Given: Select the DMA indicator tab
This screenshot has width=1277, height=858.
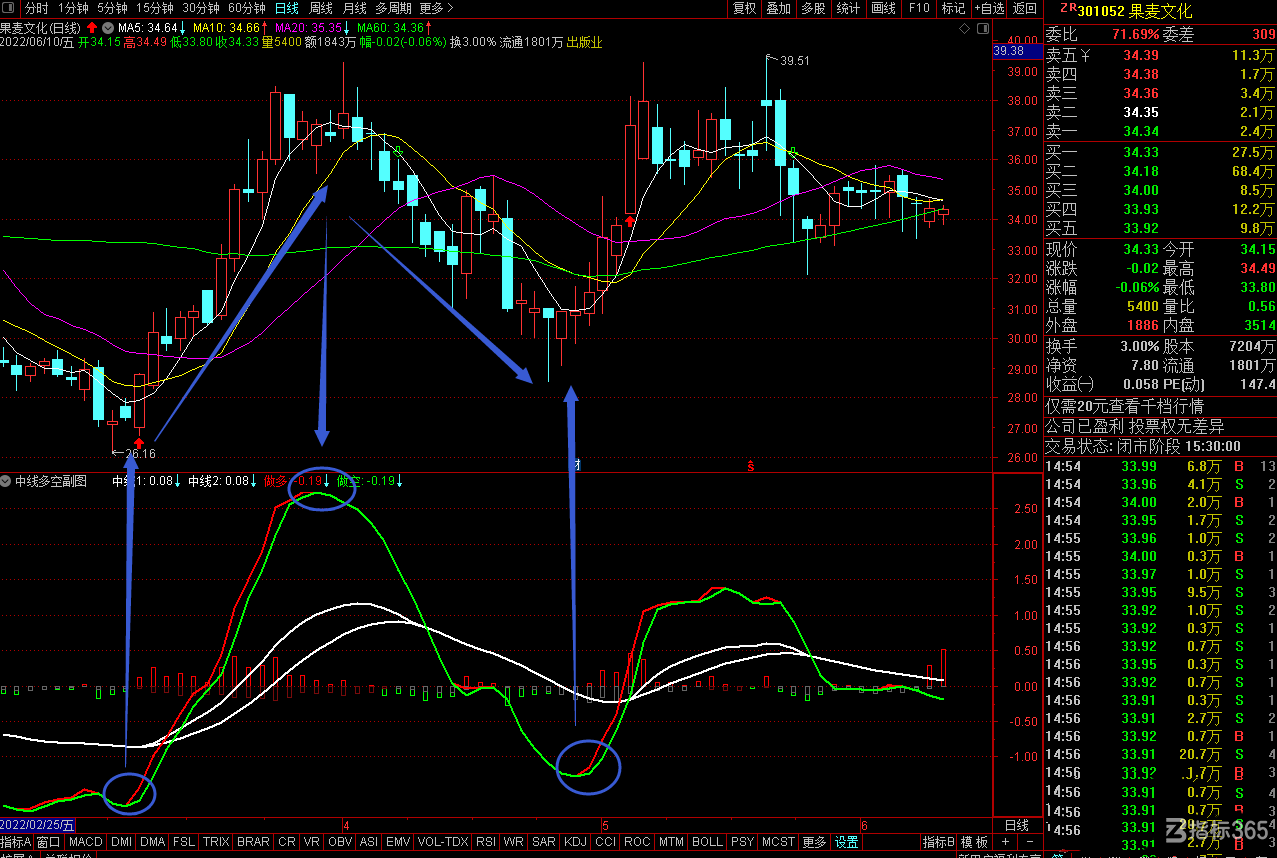Looking at the screenshot, I should (x=153, y=842).
